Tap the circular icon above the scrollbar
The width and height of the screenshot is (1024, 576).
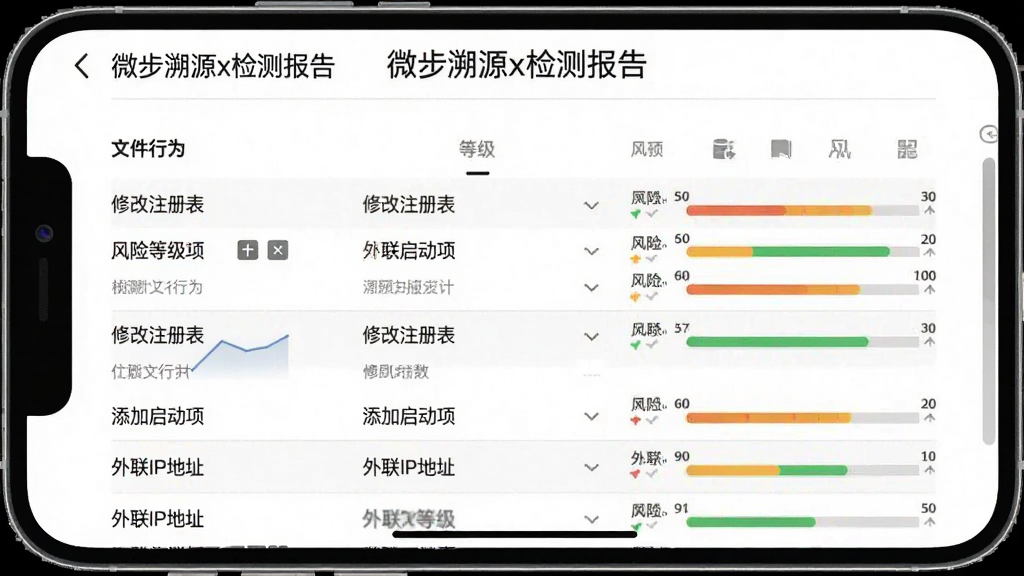[989, 134]
